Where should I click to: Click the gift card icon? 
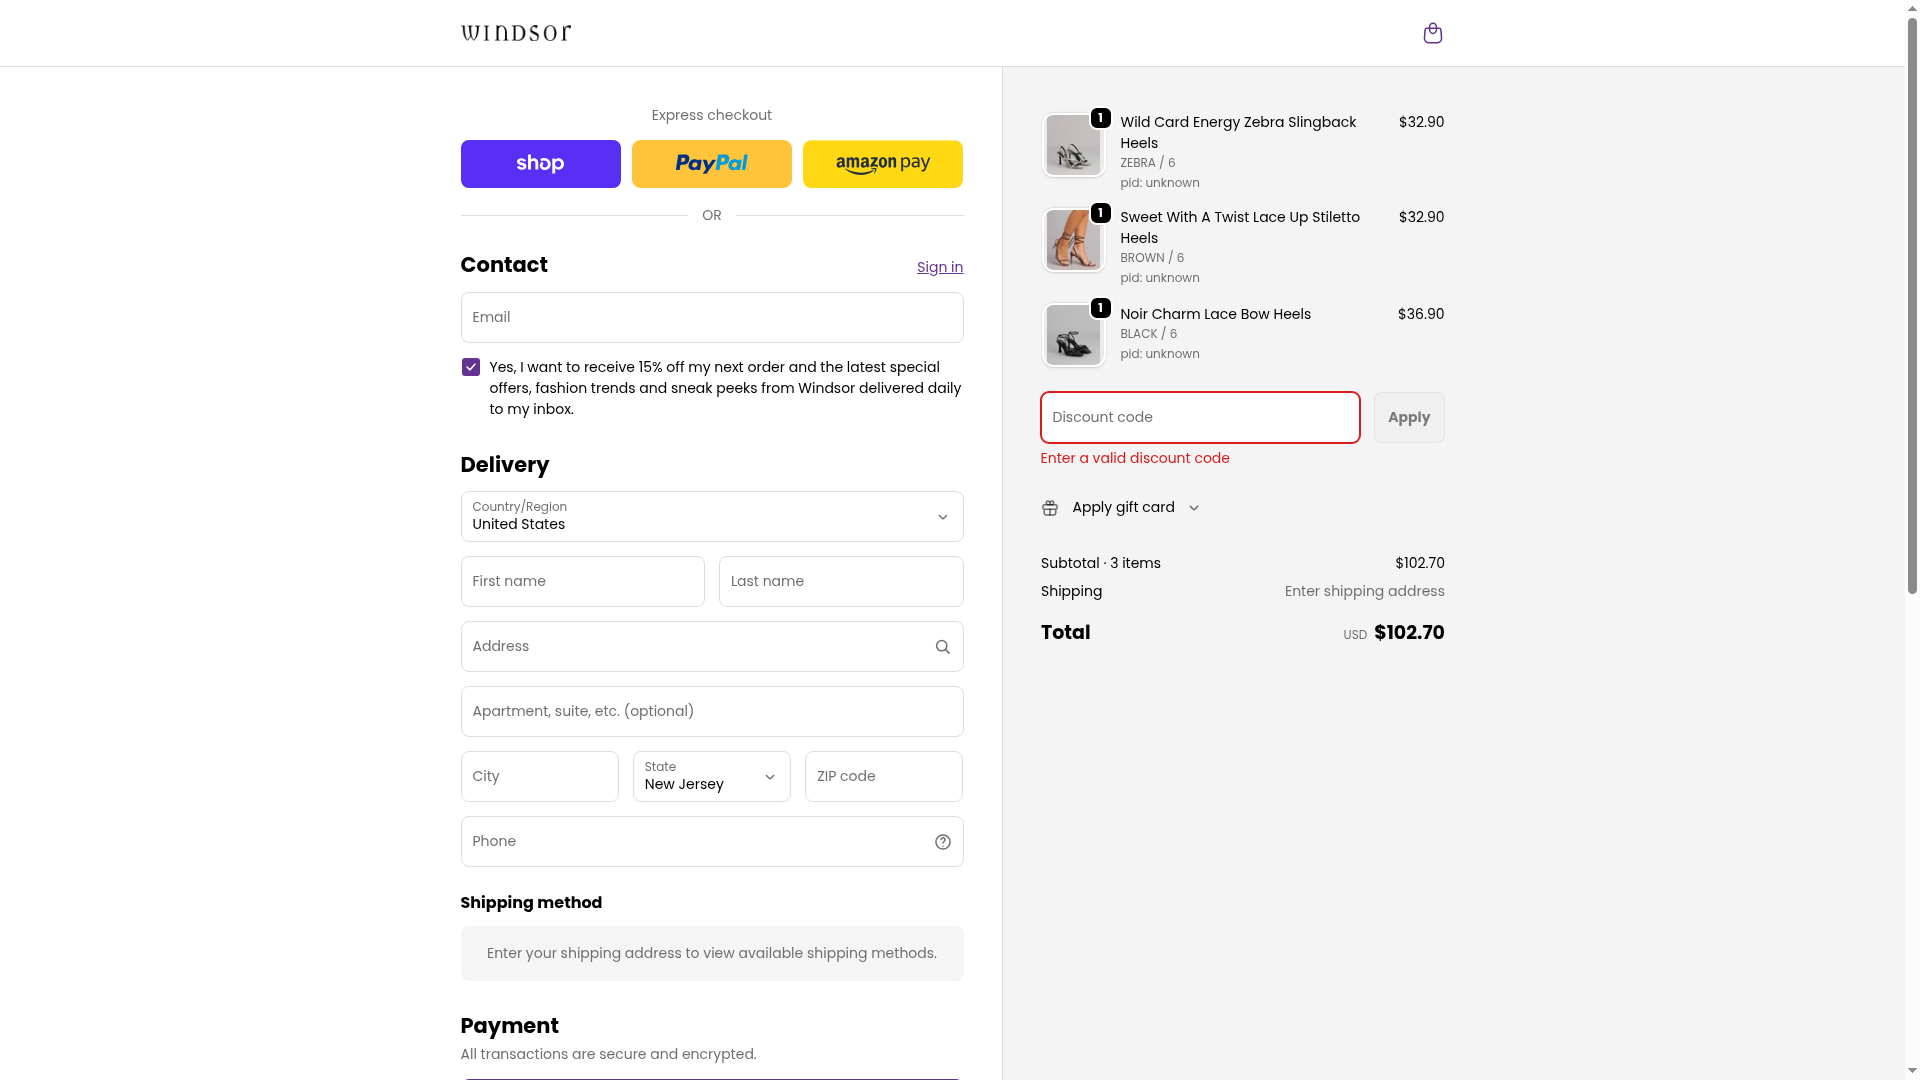click(1049, 508)
